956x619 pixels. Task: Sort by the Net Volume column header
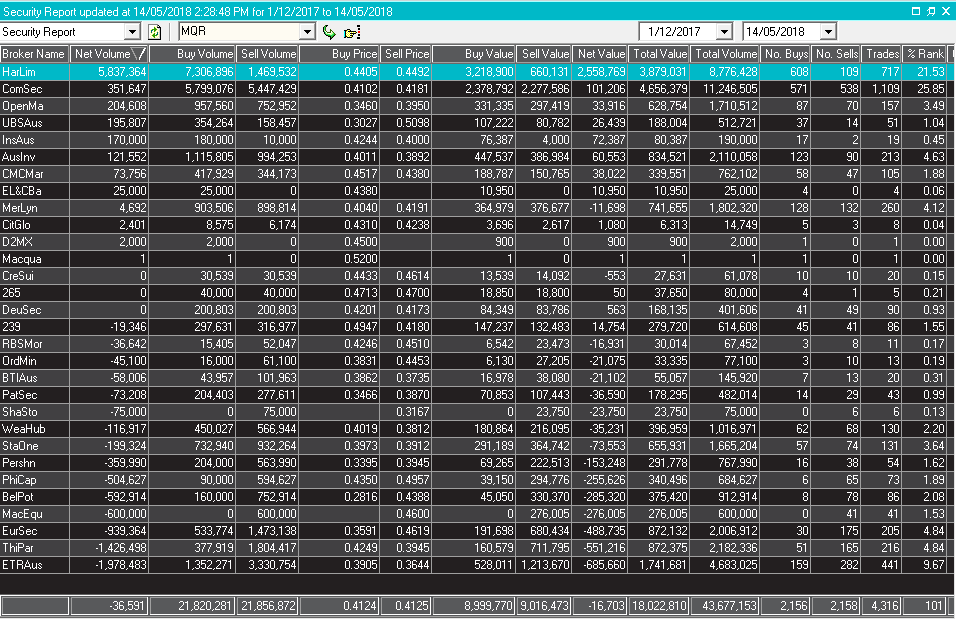[x=109, y=54]
